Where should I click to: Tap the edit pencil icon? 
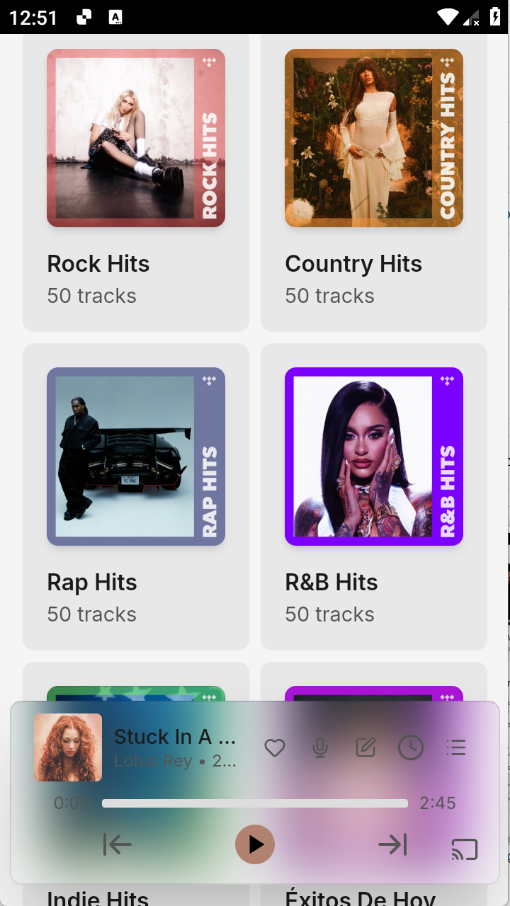(366, 748)
